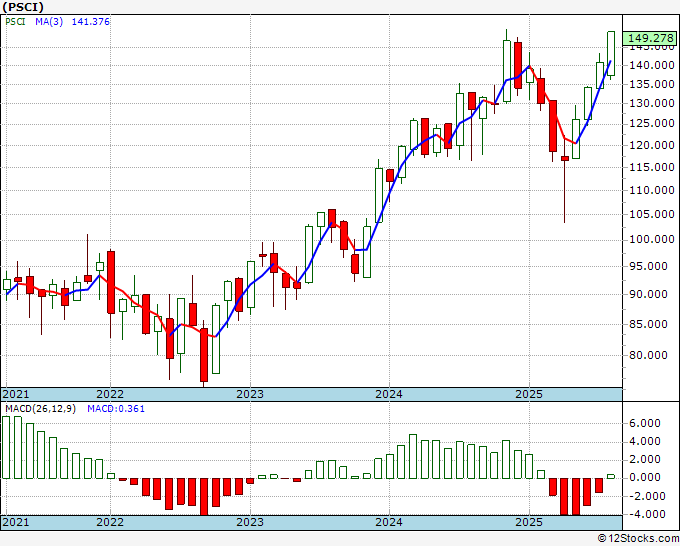This screenshot has height=546, width=680.
Task: Click the green PSCI legend label
Action: (x=15, y=22)
